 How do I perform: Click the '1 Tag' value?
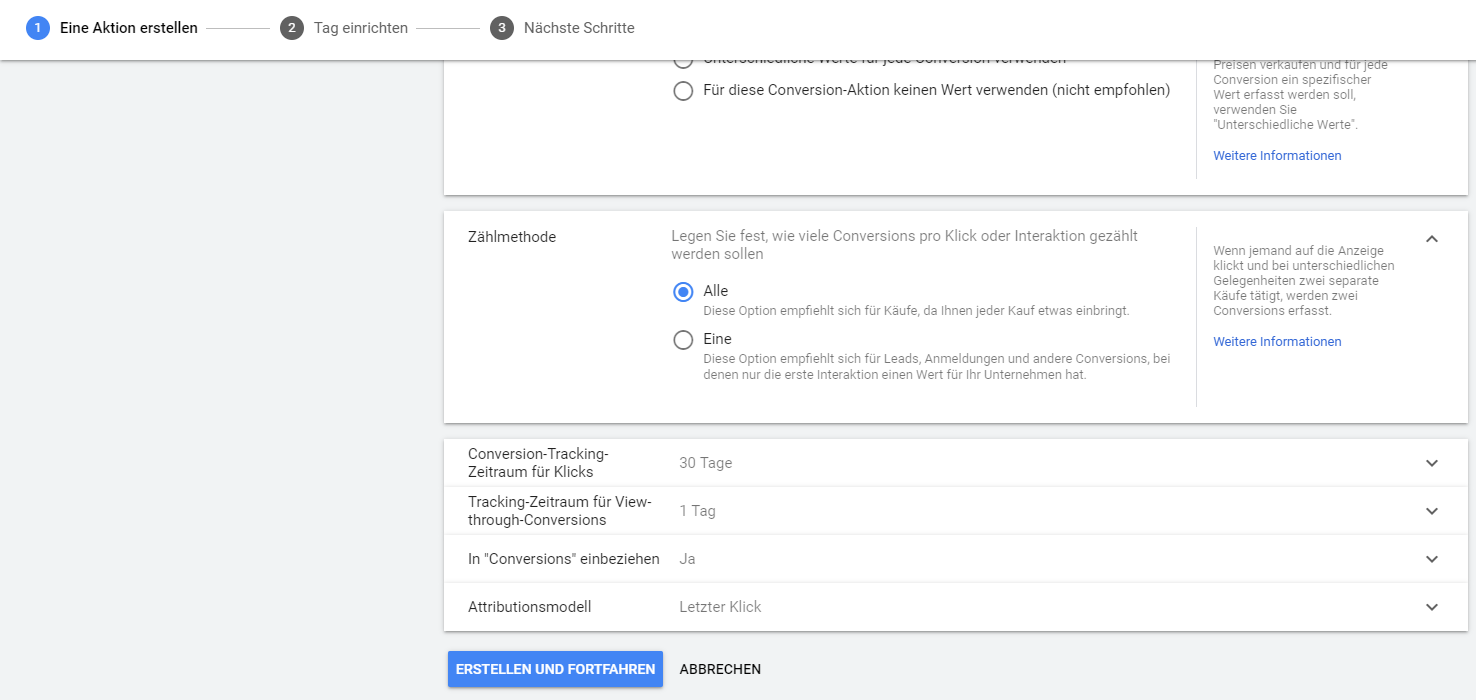(x=697, y=511)
